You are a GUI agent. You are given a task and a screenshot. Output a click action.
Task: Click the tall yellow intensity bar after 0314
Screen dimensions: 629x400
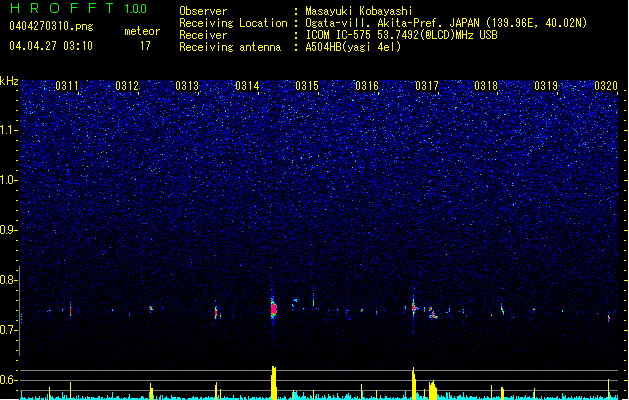(x=274, y=383)
